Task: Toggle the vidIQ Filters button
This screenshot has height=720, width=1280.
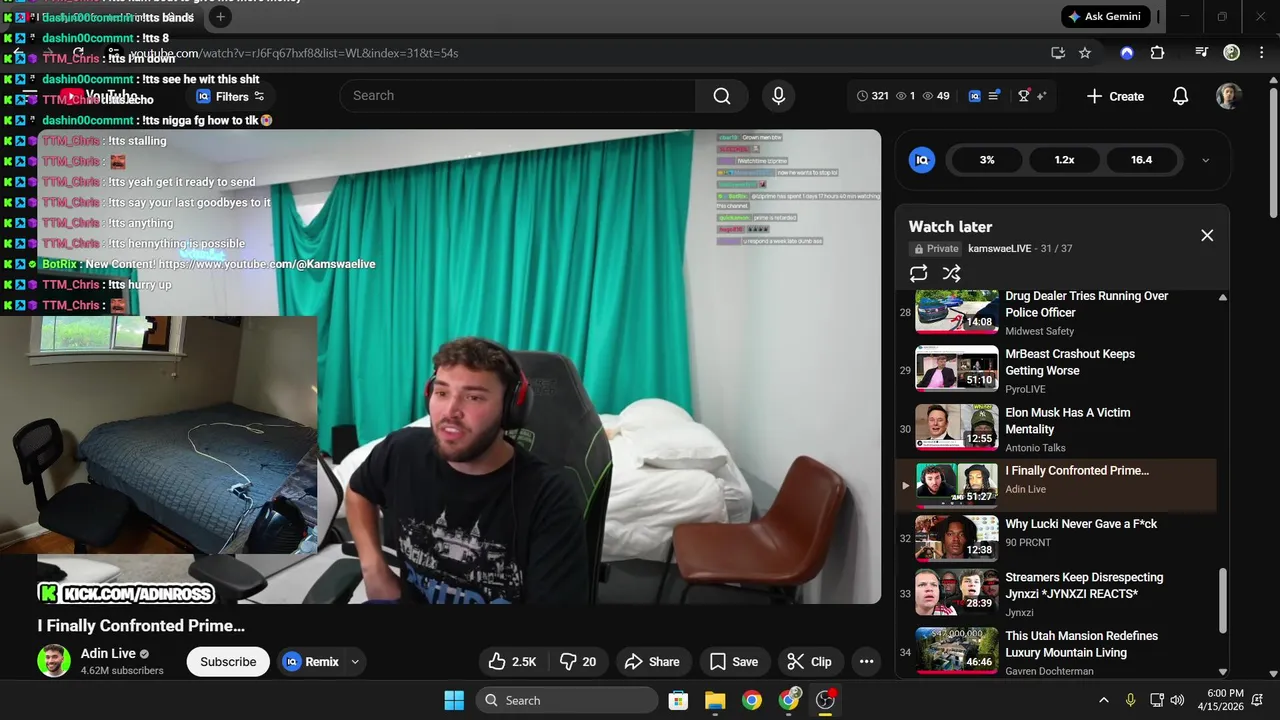Action: tap(231, 96)
